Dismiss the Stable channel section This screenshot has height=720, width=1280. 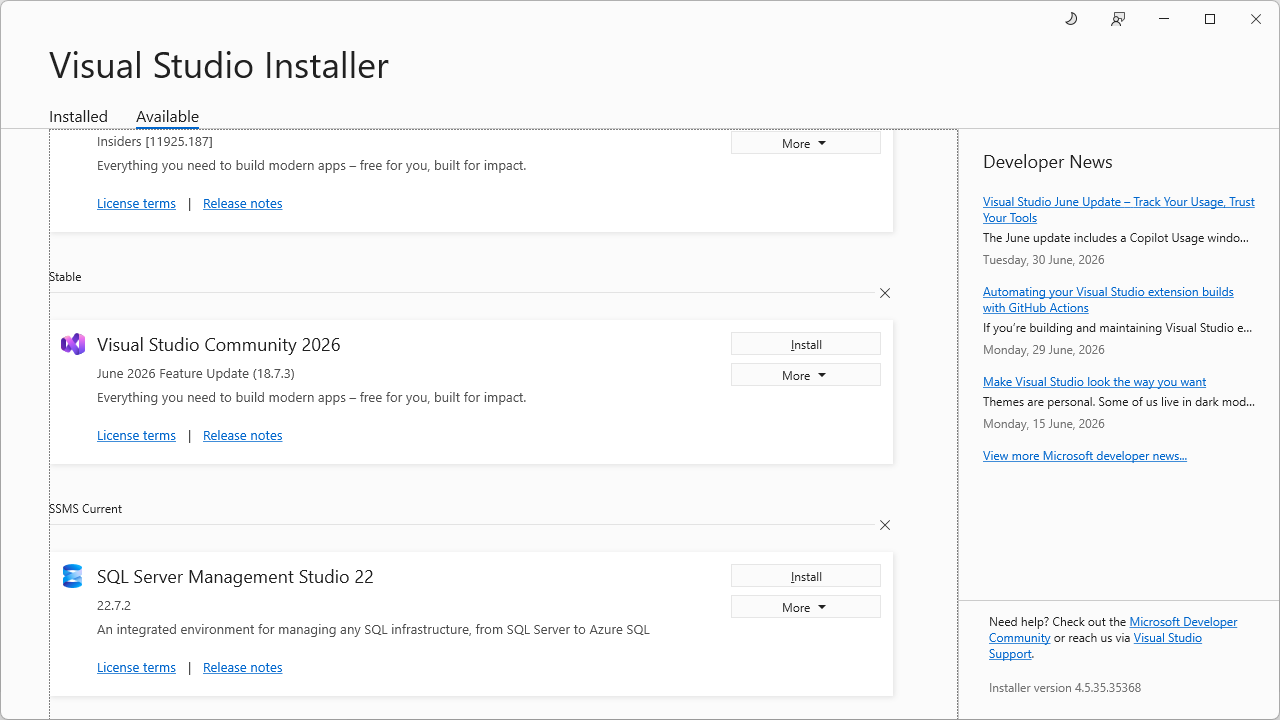click(885, 293)
